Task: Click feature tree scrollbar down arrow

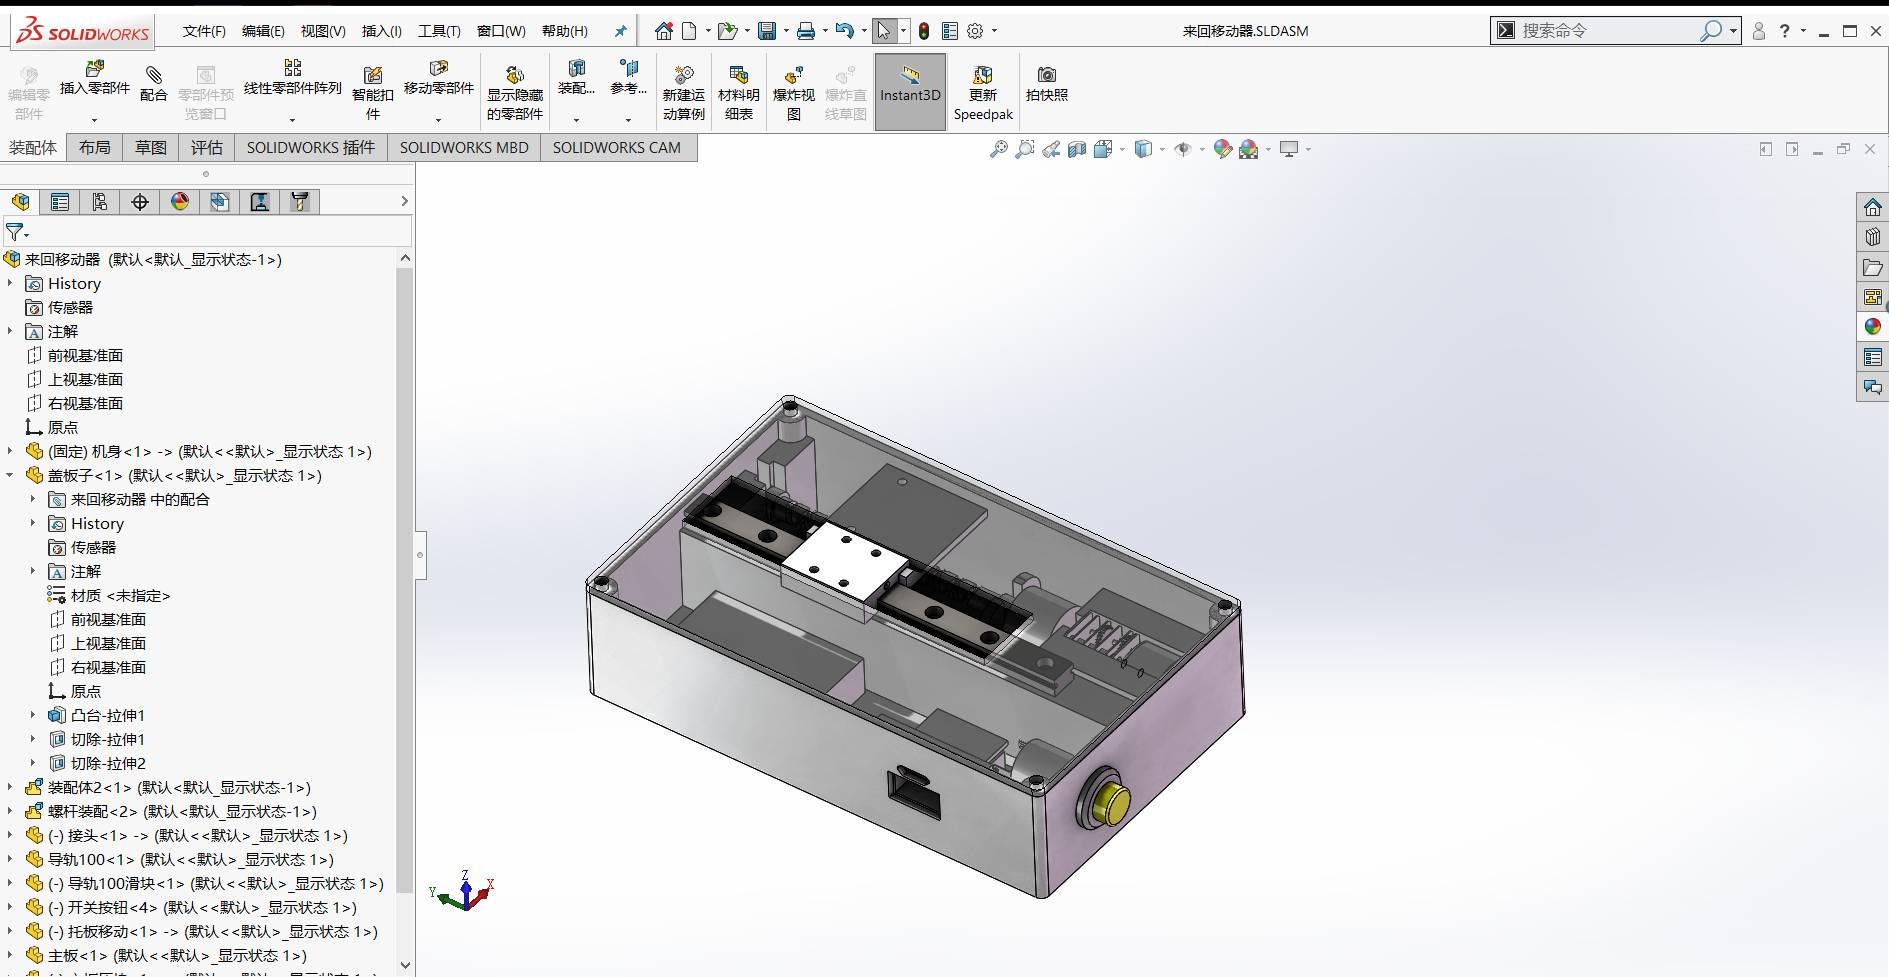Action: 405,965
